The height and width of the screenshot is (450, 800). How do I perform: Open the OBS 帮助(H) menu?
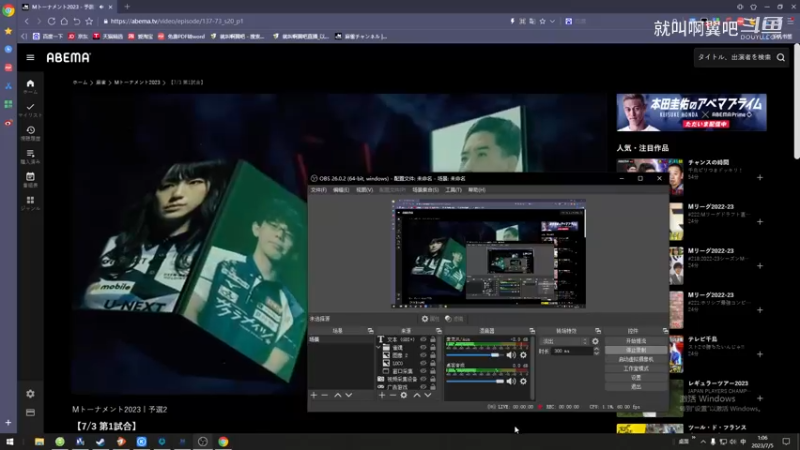(477, 190)
